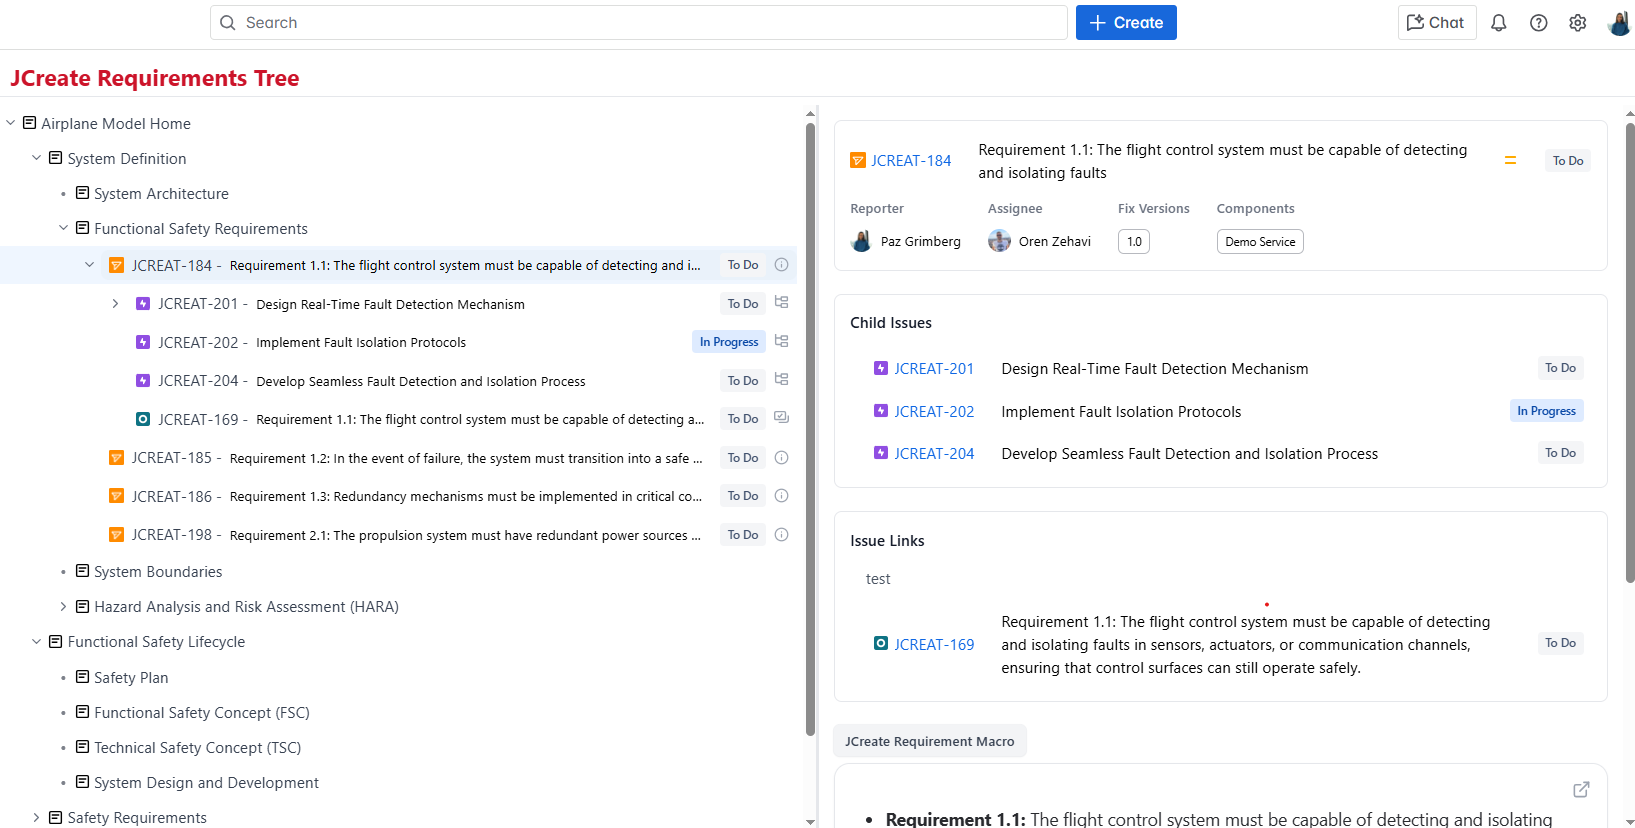This screenshot has width=1635, height=828.
Task: Select System Boundaries page
Action: coord(158,572)
